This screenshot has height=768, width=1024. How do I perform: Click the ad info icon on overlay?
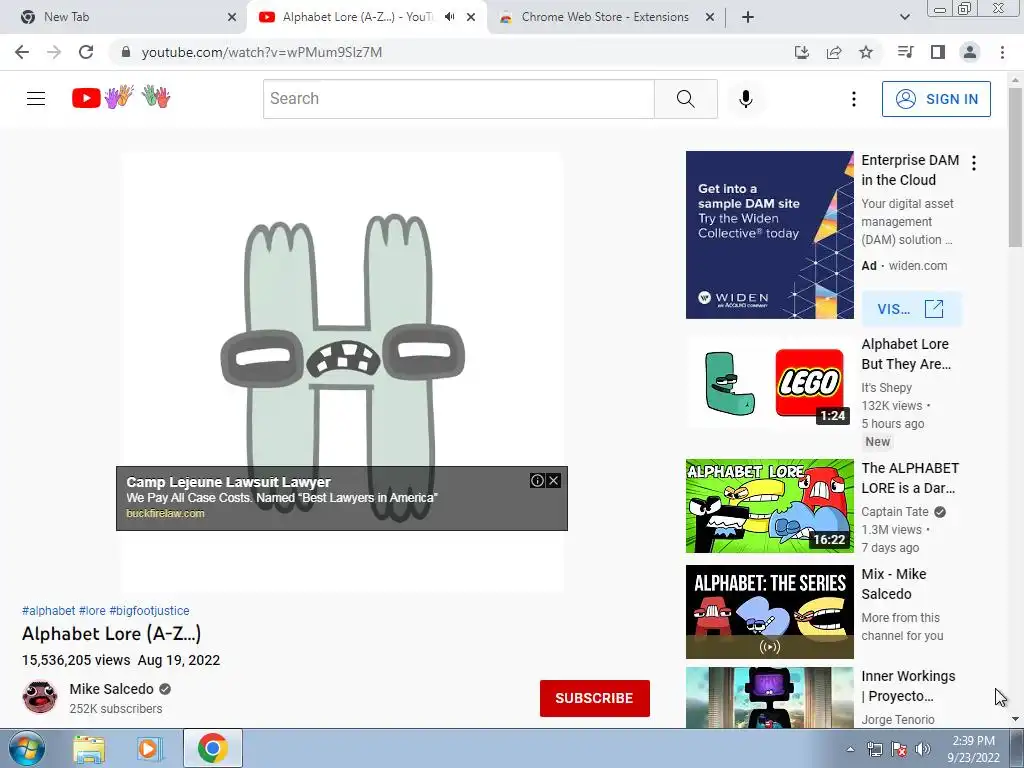[x=537, y=481]
